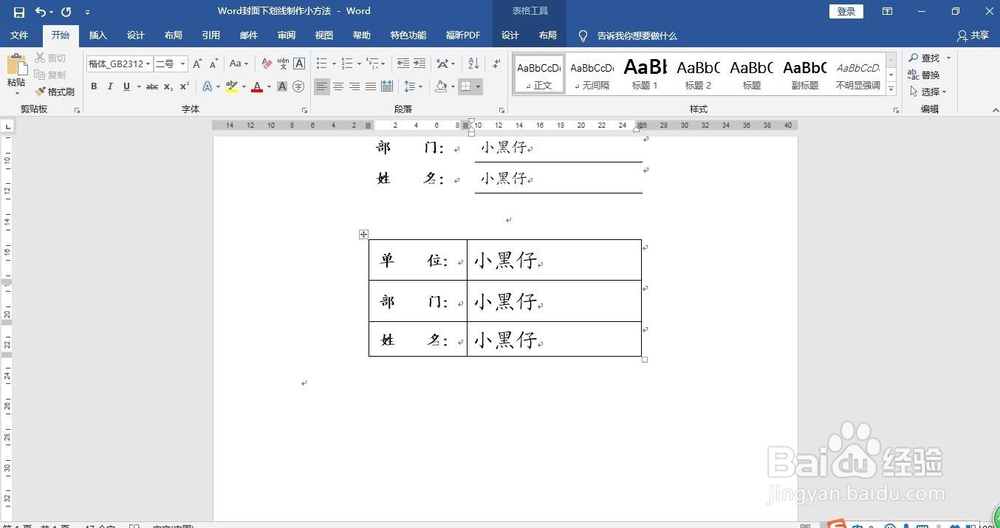
Task: Click the distributed alignment icon
Action: pyautogui.click(x=386, y=87)
